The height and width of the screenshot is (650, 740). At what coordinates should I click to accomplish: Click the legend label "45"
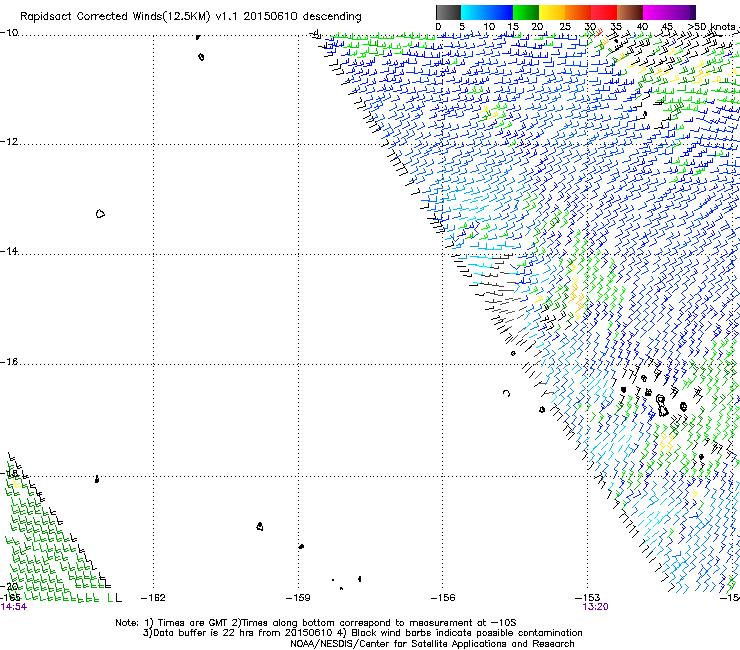(x=667, y=27)
